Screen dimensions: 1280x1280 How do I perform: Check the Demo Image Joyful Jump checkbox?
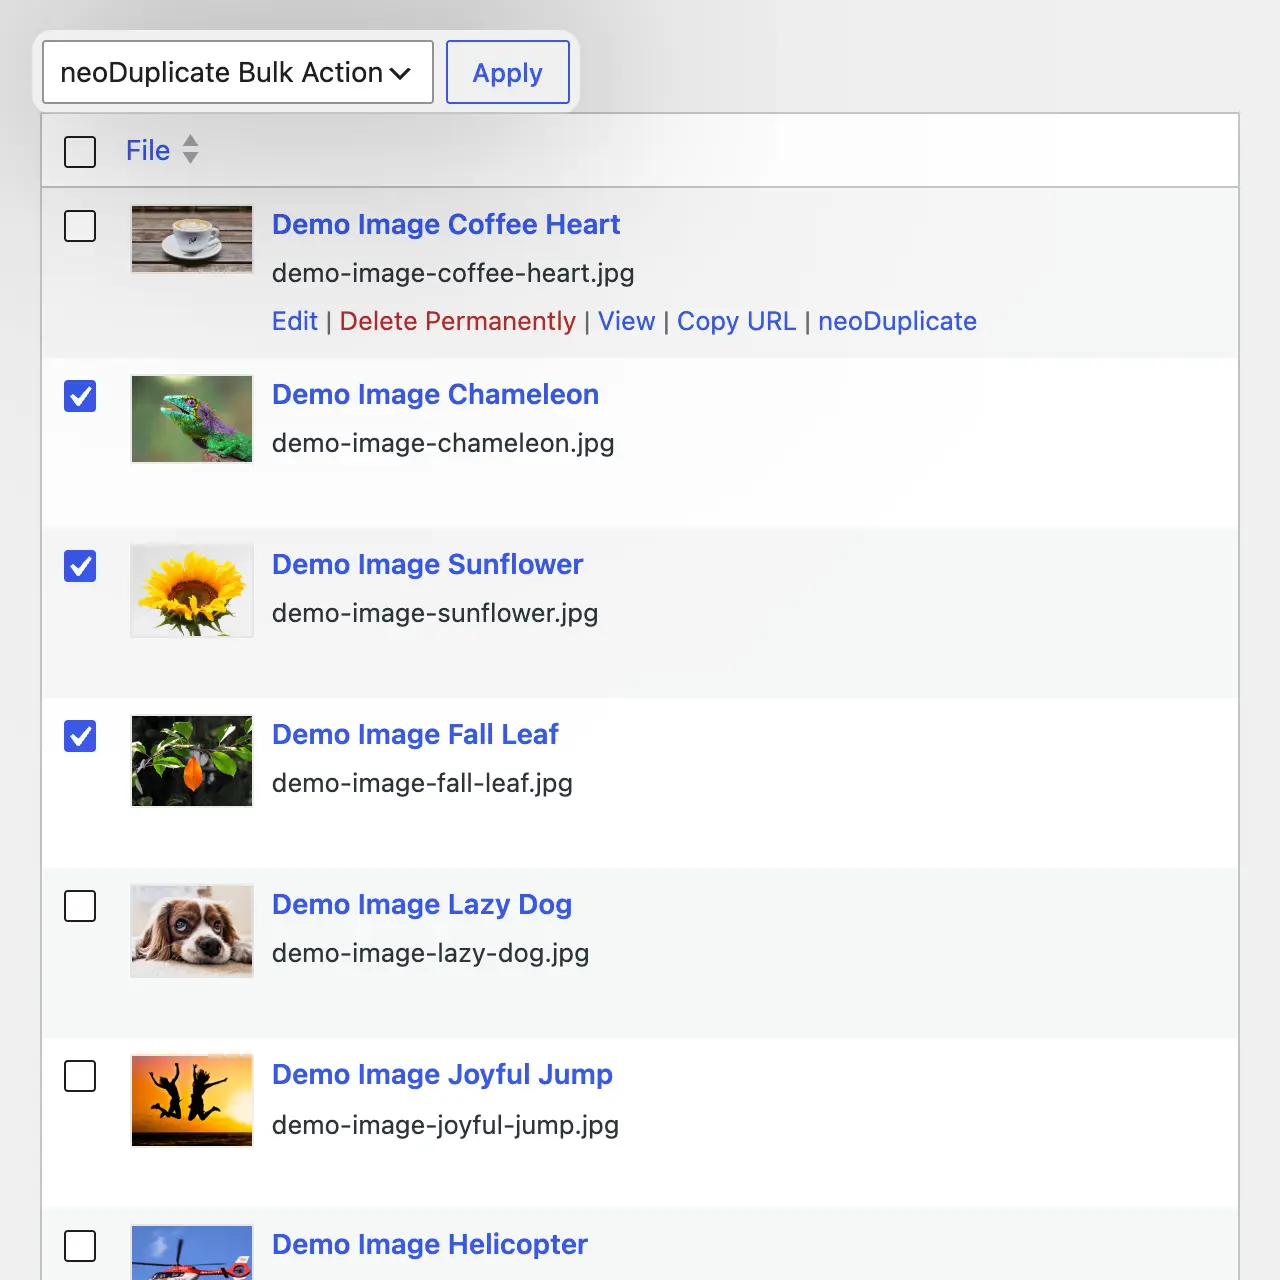click(80, 1076)
